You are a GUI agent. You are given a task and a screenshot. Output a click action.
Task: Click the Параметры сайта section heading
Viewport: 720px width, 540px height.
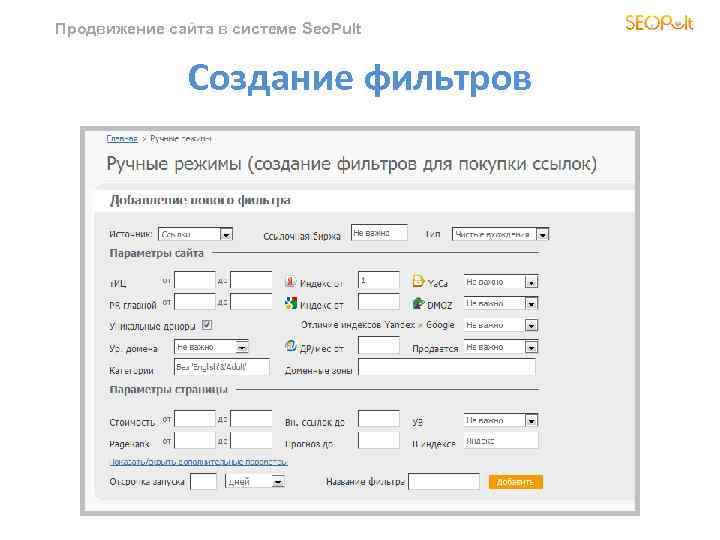pos(156,253)
